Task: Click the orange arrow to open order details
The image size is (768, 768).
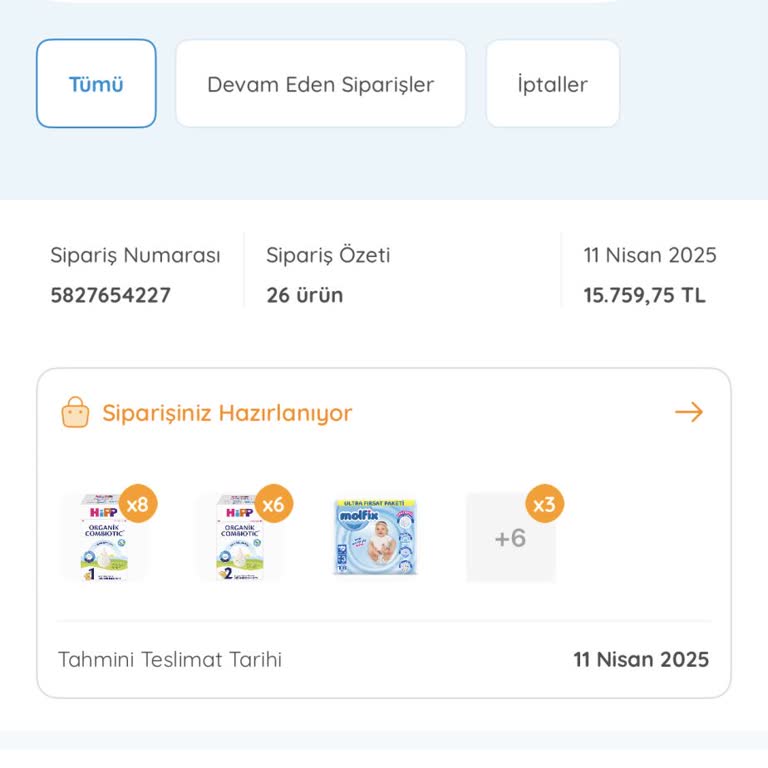Action: 689,412
